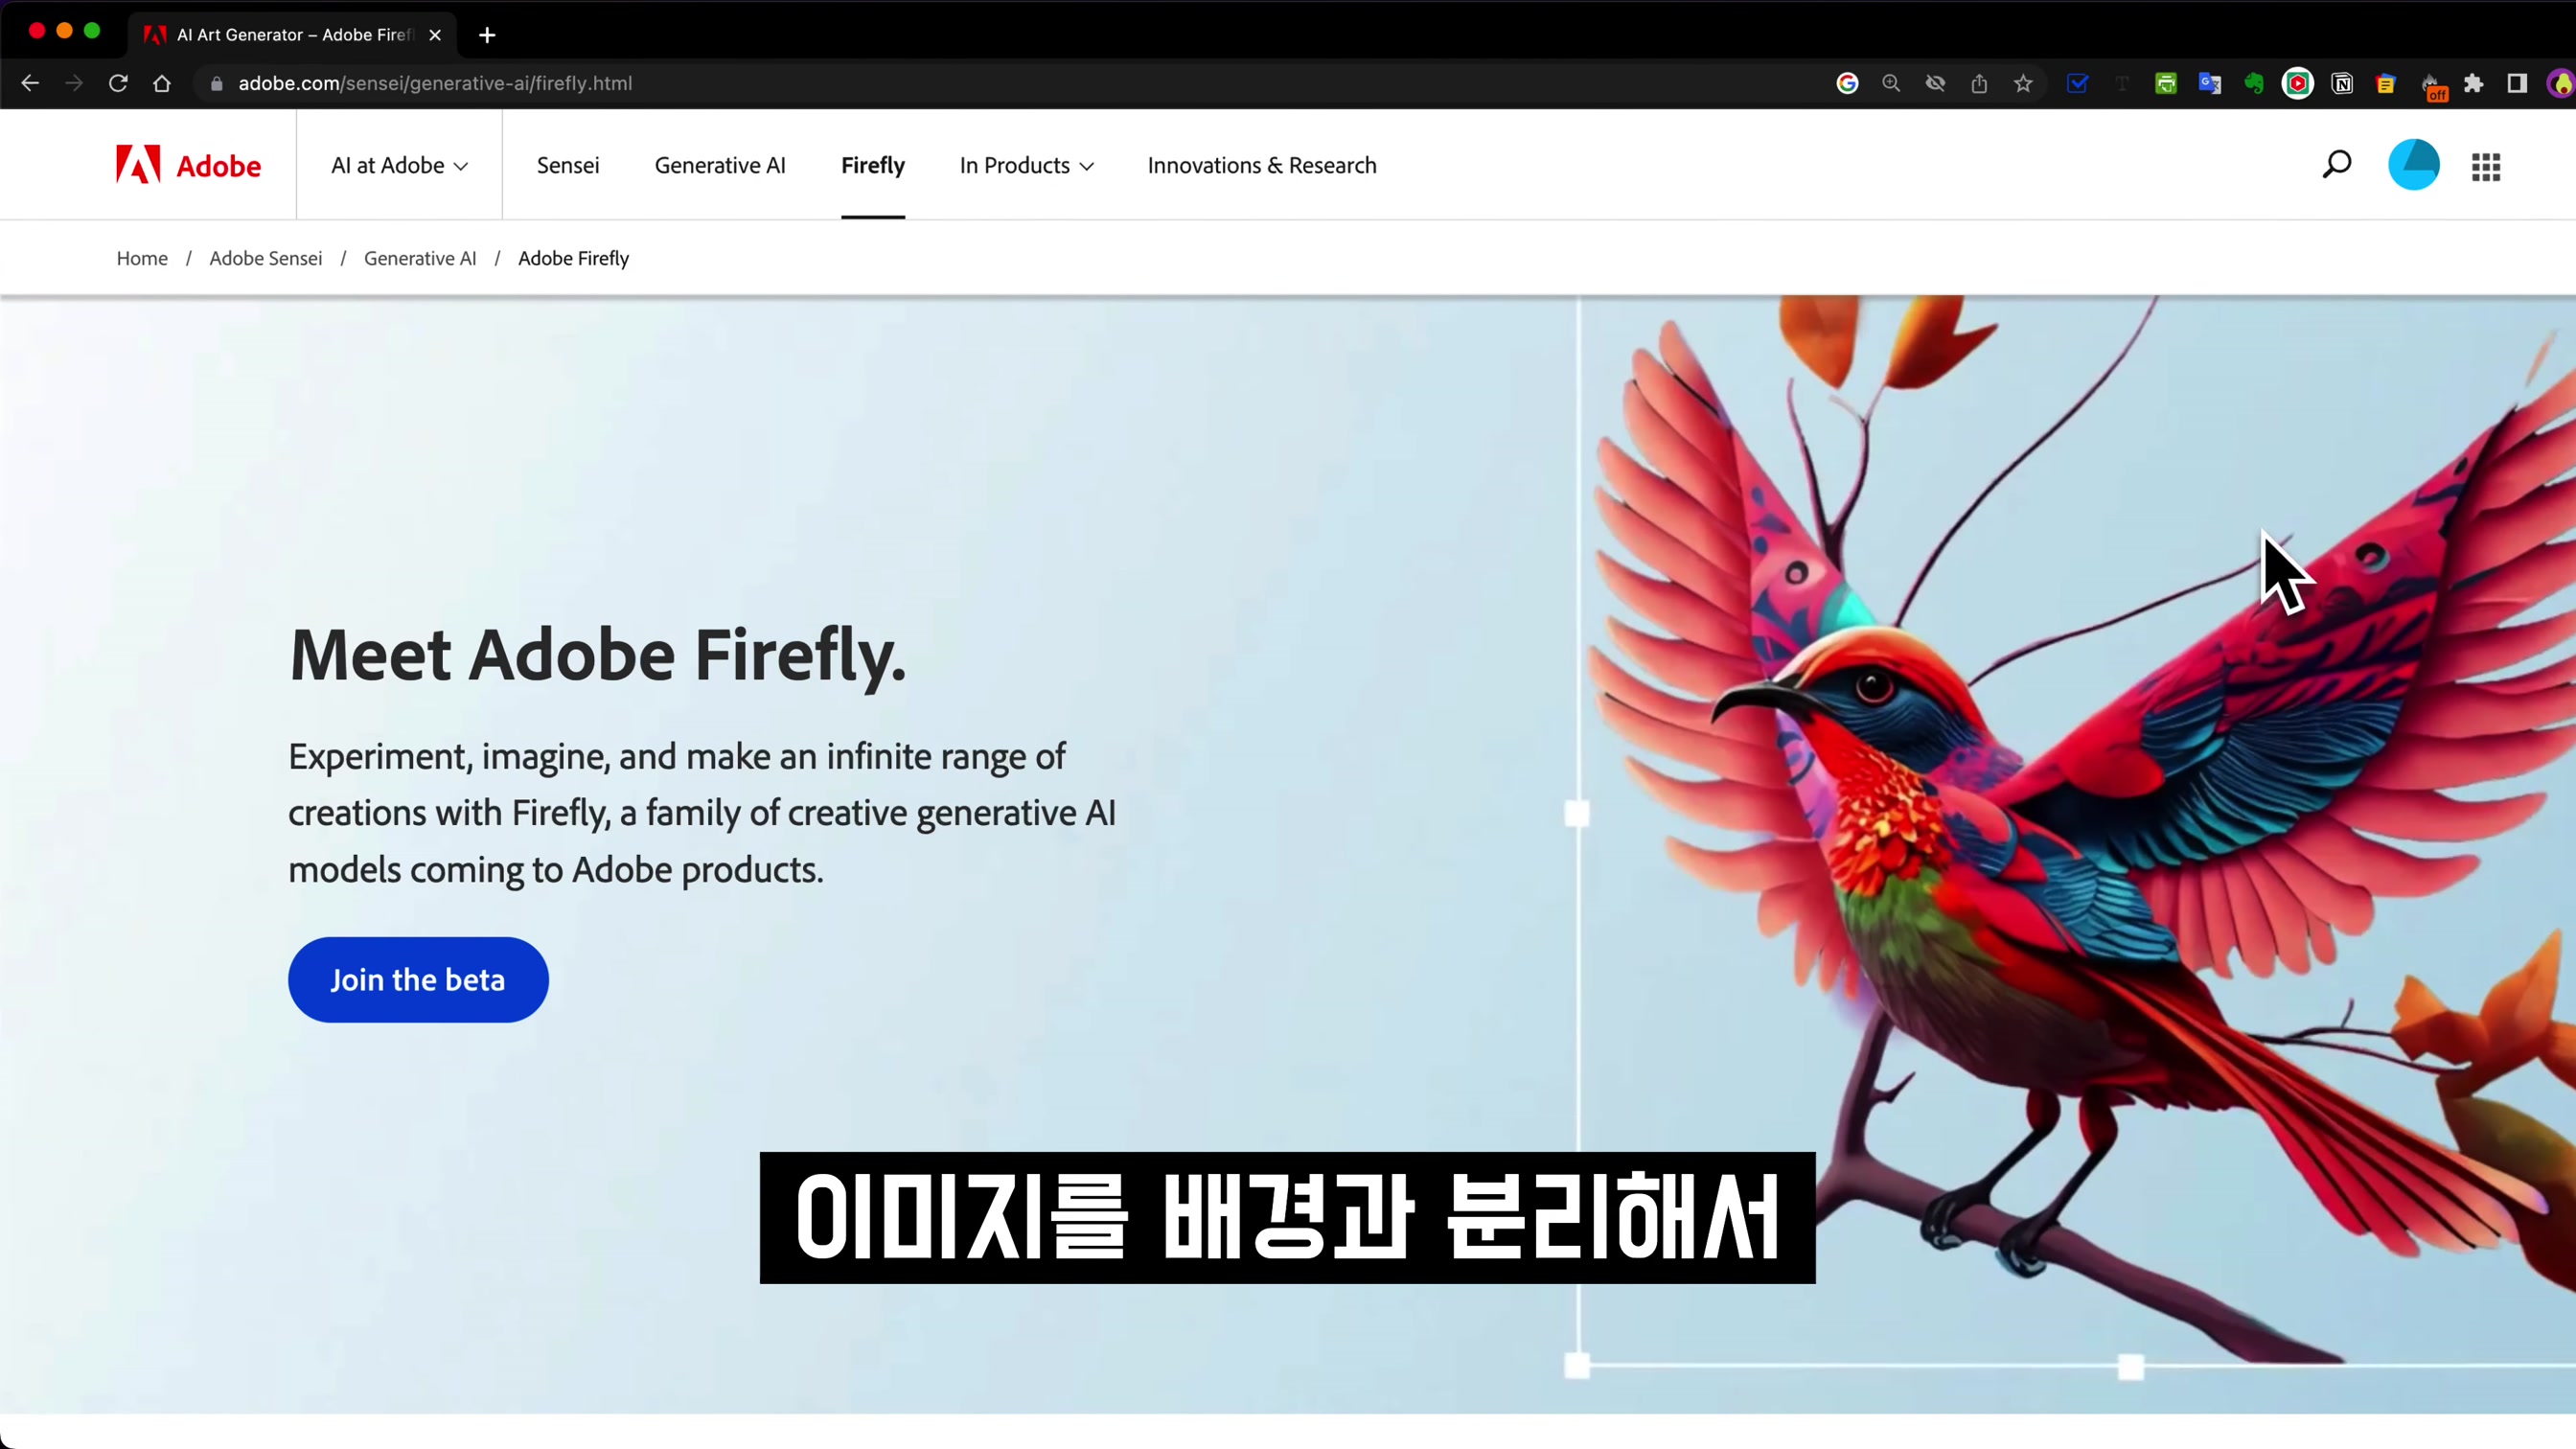This screenshot has width=2576, height=1449.
Task: Bookmark this page with star icon
Action: (x=2023, y=83)
